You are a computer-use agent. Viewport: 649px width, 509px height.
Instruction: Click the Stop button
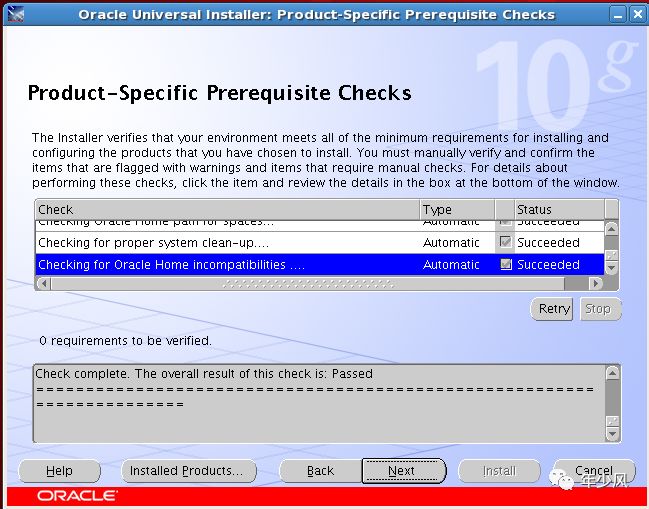tap(600, 309)
